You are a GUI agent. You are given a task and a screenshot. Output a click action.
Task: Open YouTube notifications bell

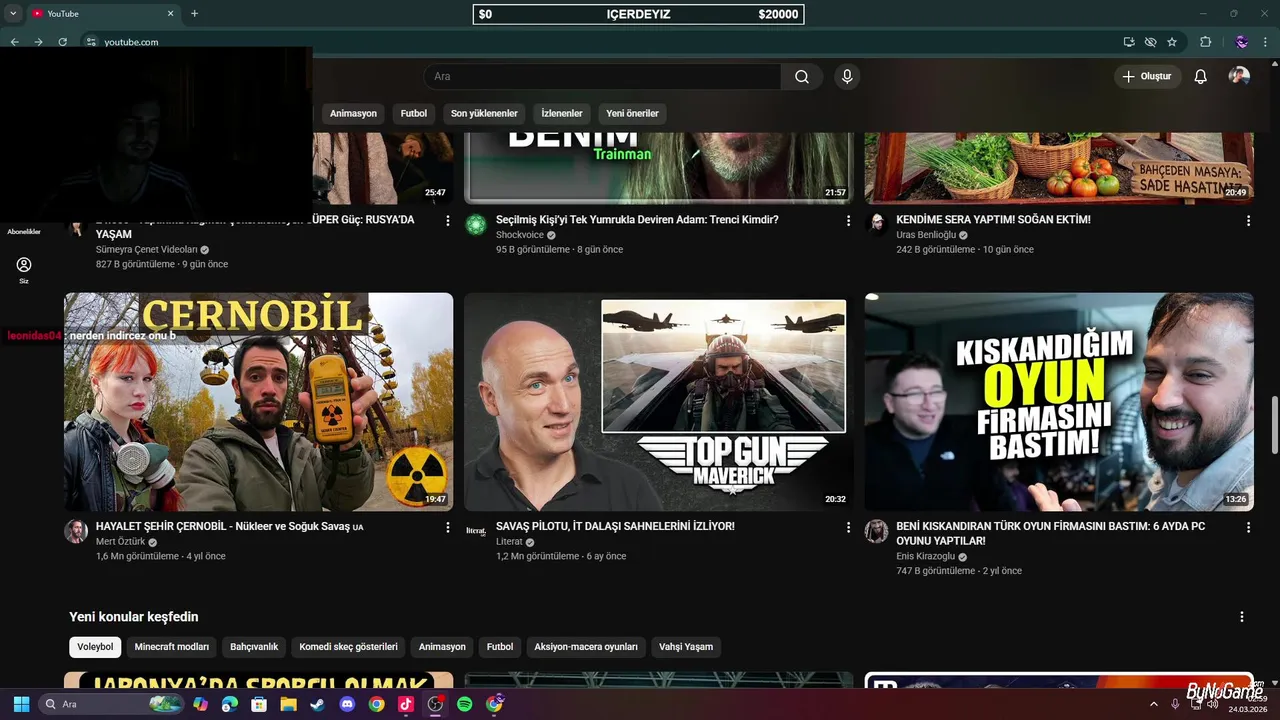1201,77
